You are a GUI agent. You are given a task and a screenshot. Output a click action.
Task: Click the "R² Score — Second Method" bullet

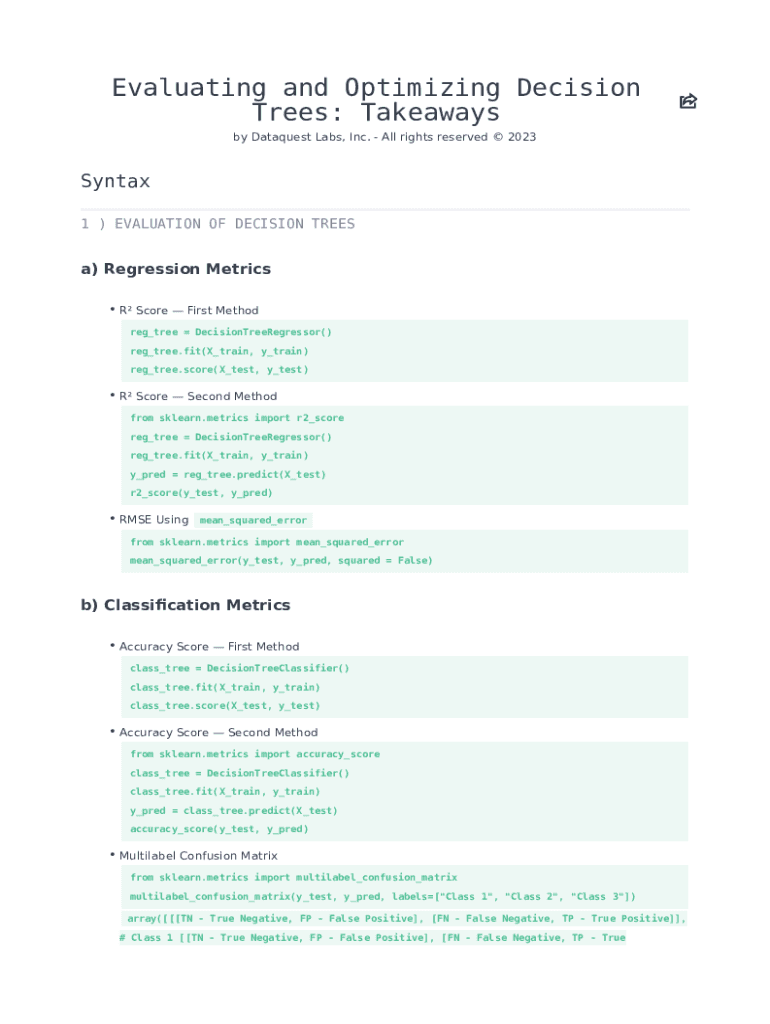coord(198,396)
